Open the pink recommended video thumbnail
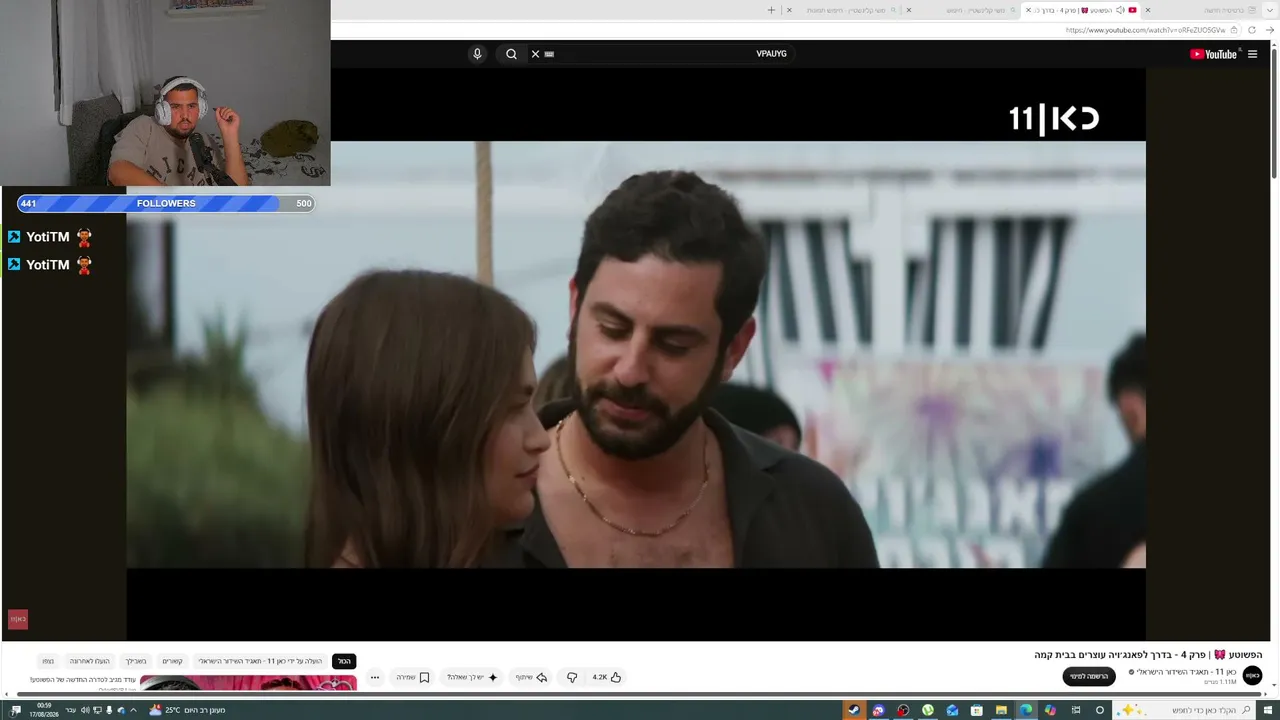Screen dimensions: 1280x720 tap(248, 683)
